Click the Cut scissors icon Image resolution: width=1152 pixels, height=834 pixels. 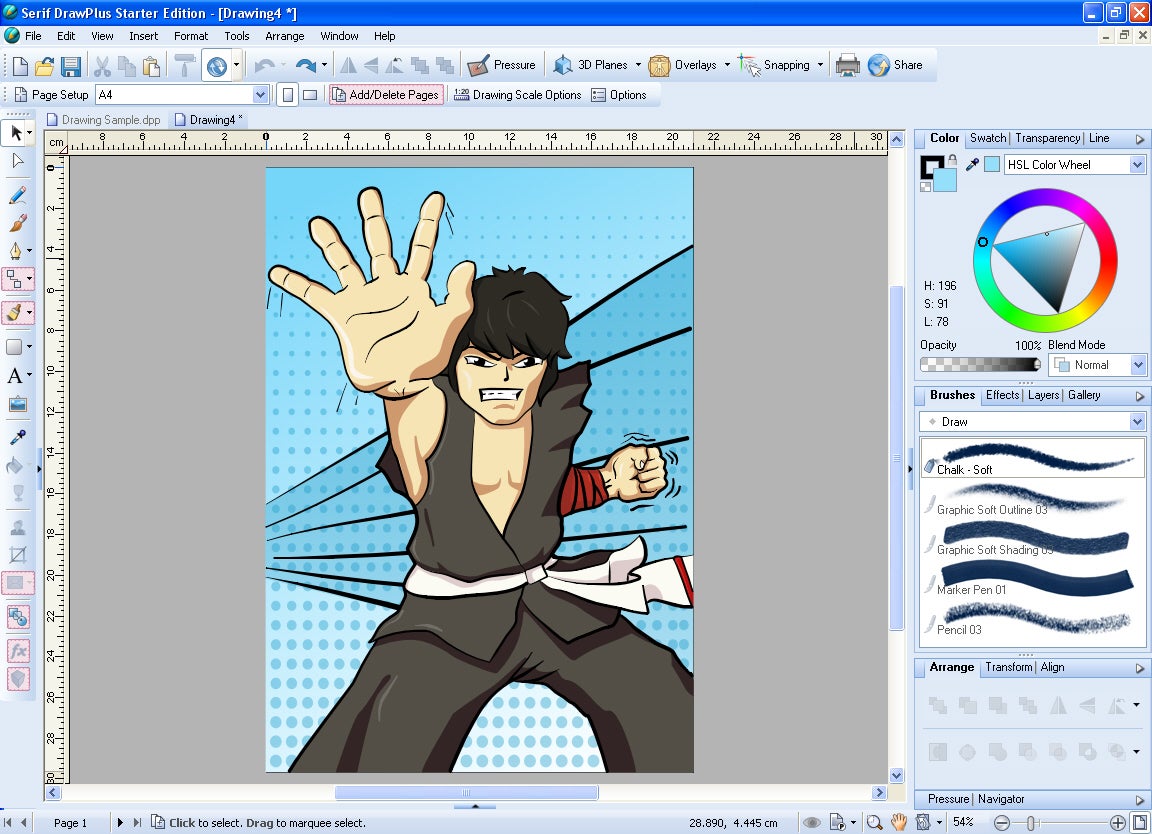coord(101,66)
